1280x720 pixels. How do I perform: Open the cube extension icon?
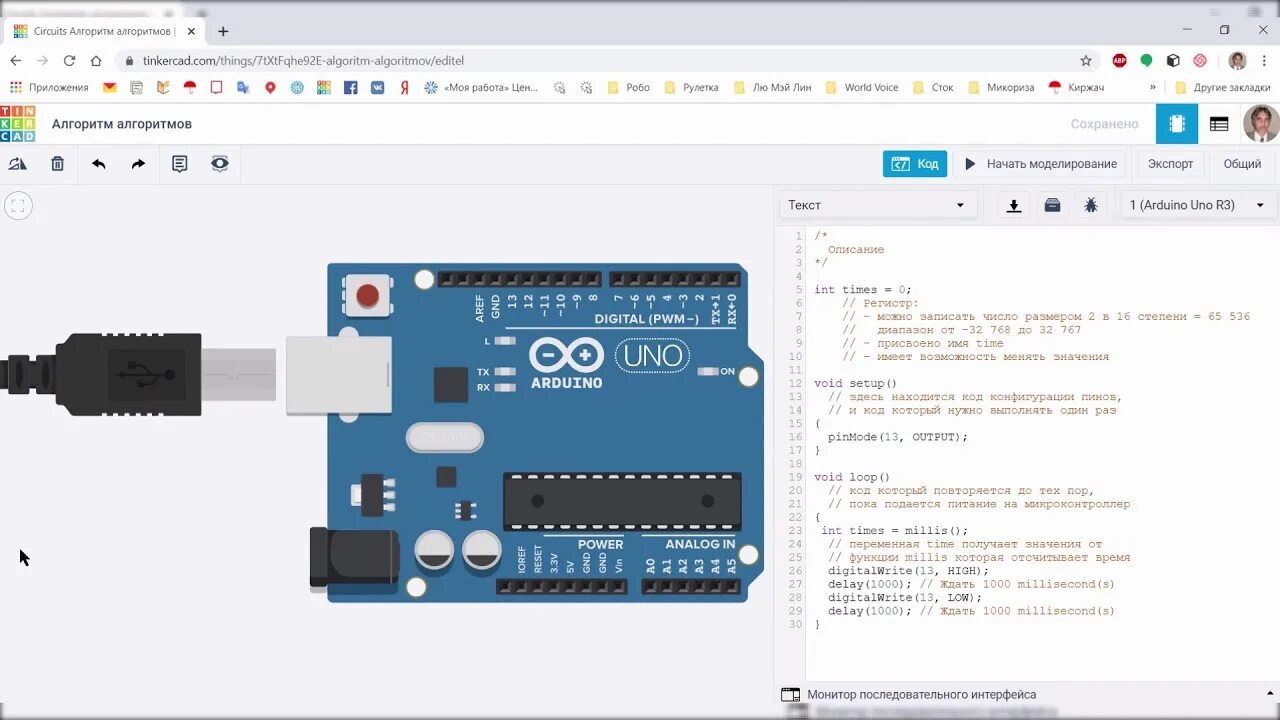click(1173, 60)
